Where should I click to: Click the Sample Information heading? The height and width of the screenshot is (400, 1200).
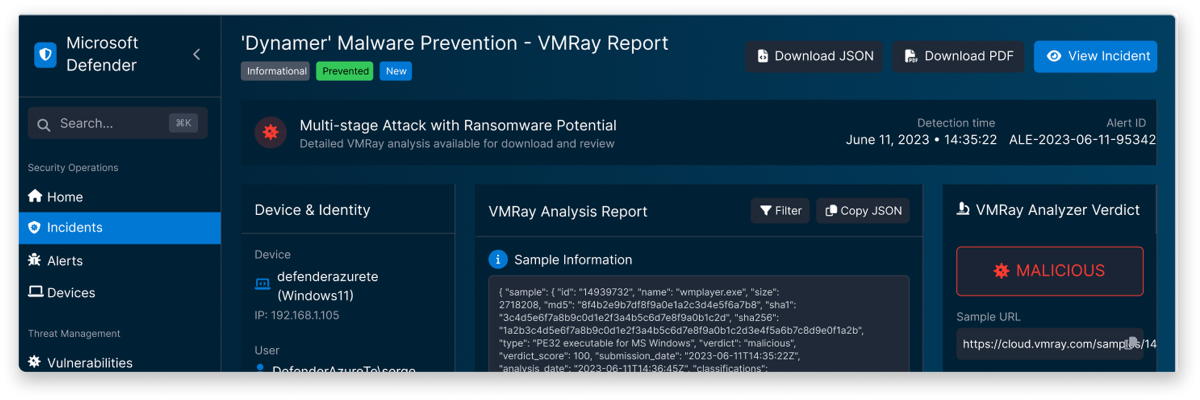[573, 259]
